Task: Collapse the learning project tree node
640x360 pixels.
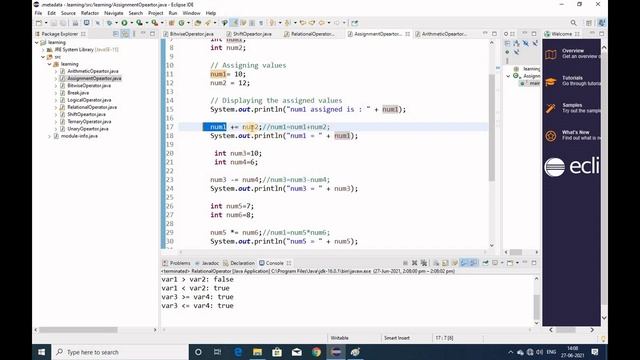Action: (37, 42)
